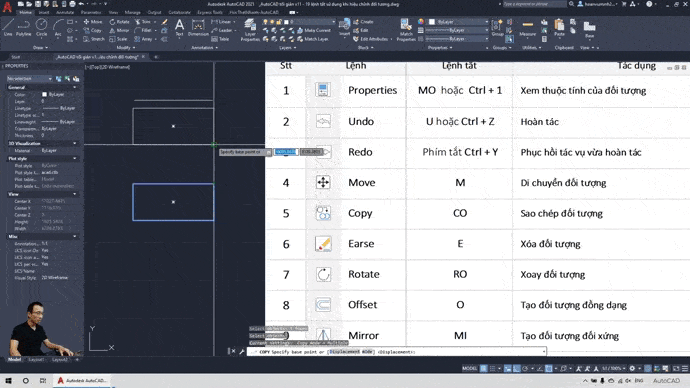690x388 pixels.
Task: Click the Match Properties tool
Action: pos(406,29)
